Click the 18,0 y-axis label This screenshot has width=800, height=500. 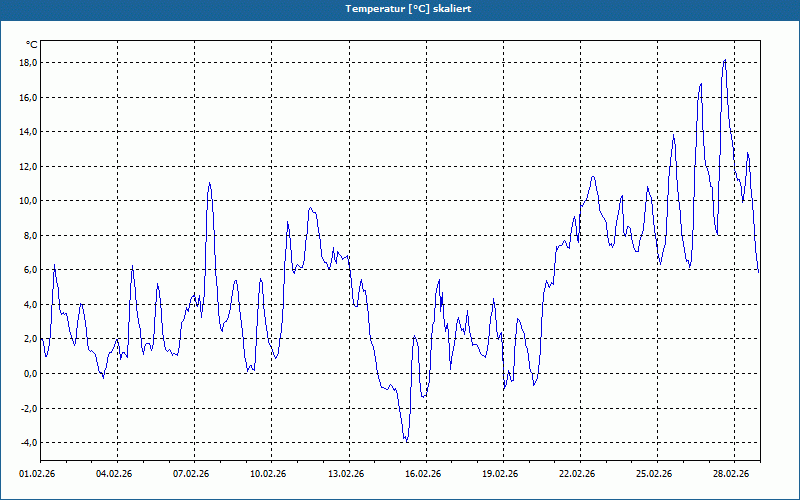point(29,63)
